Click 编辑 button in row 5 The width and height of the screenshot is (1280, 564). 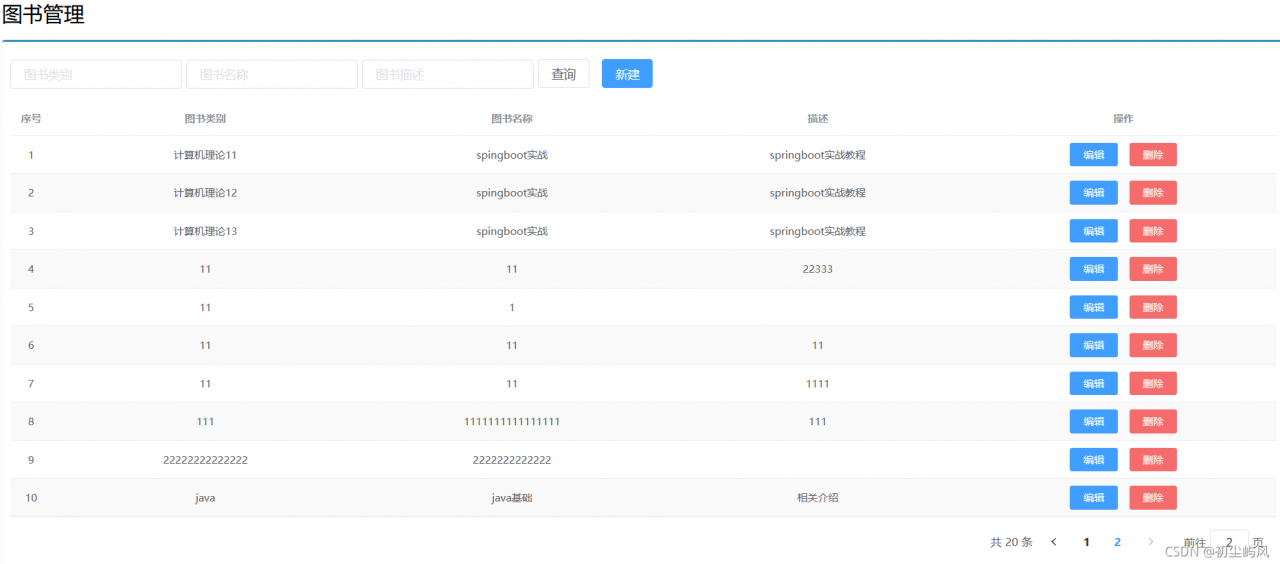1094,307
